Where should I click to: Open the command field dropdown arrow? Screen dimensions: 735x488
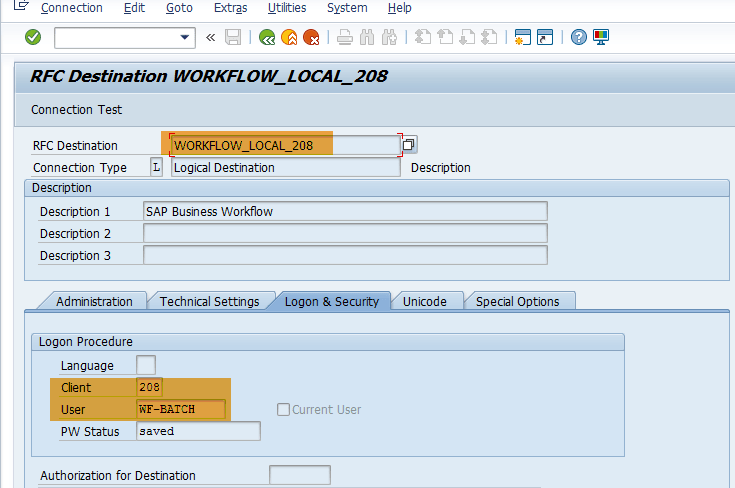coord(185,38)
